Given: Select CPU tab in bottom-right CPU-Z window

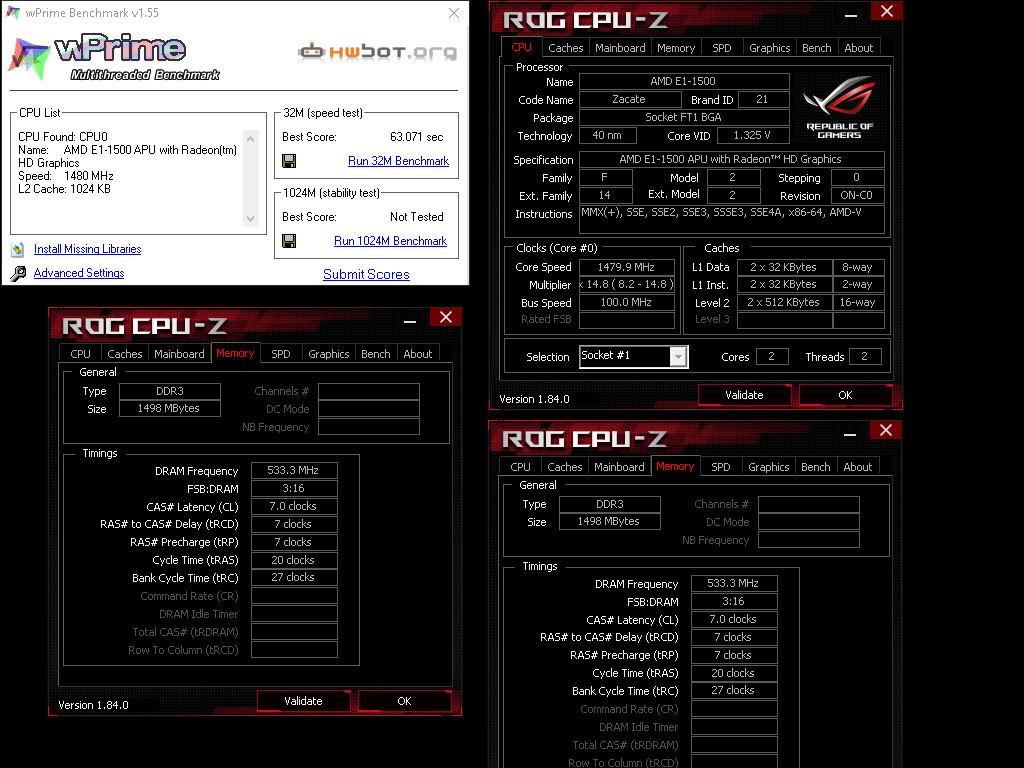Looking at the screenshot, I should pyautogui.click(x=520, y=466).
